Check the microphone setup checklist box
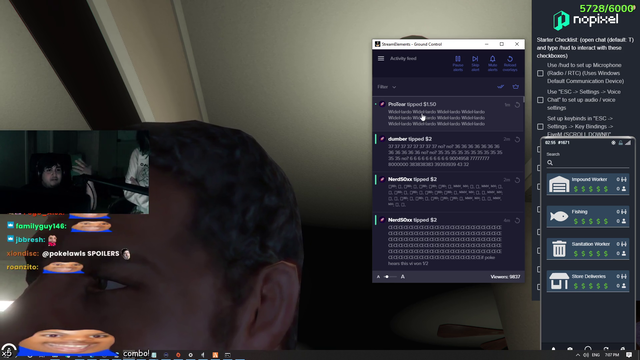 tap(540, 73)
